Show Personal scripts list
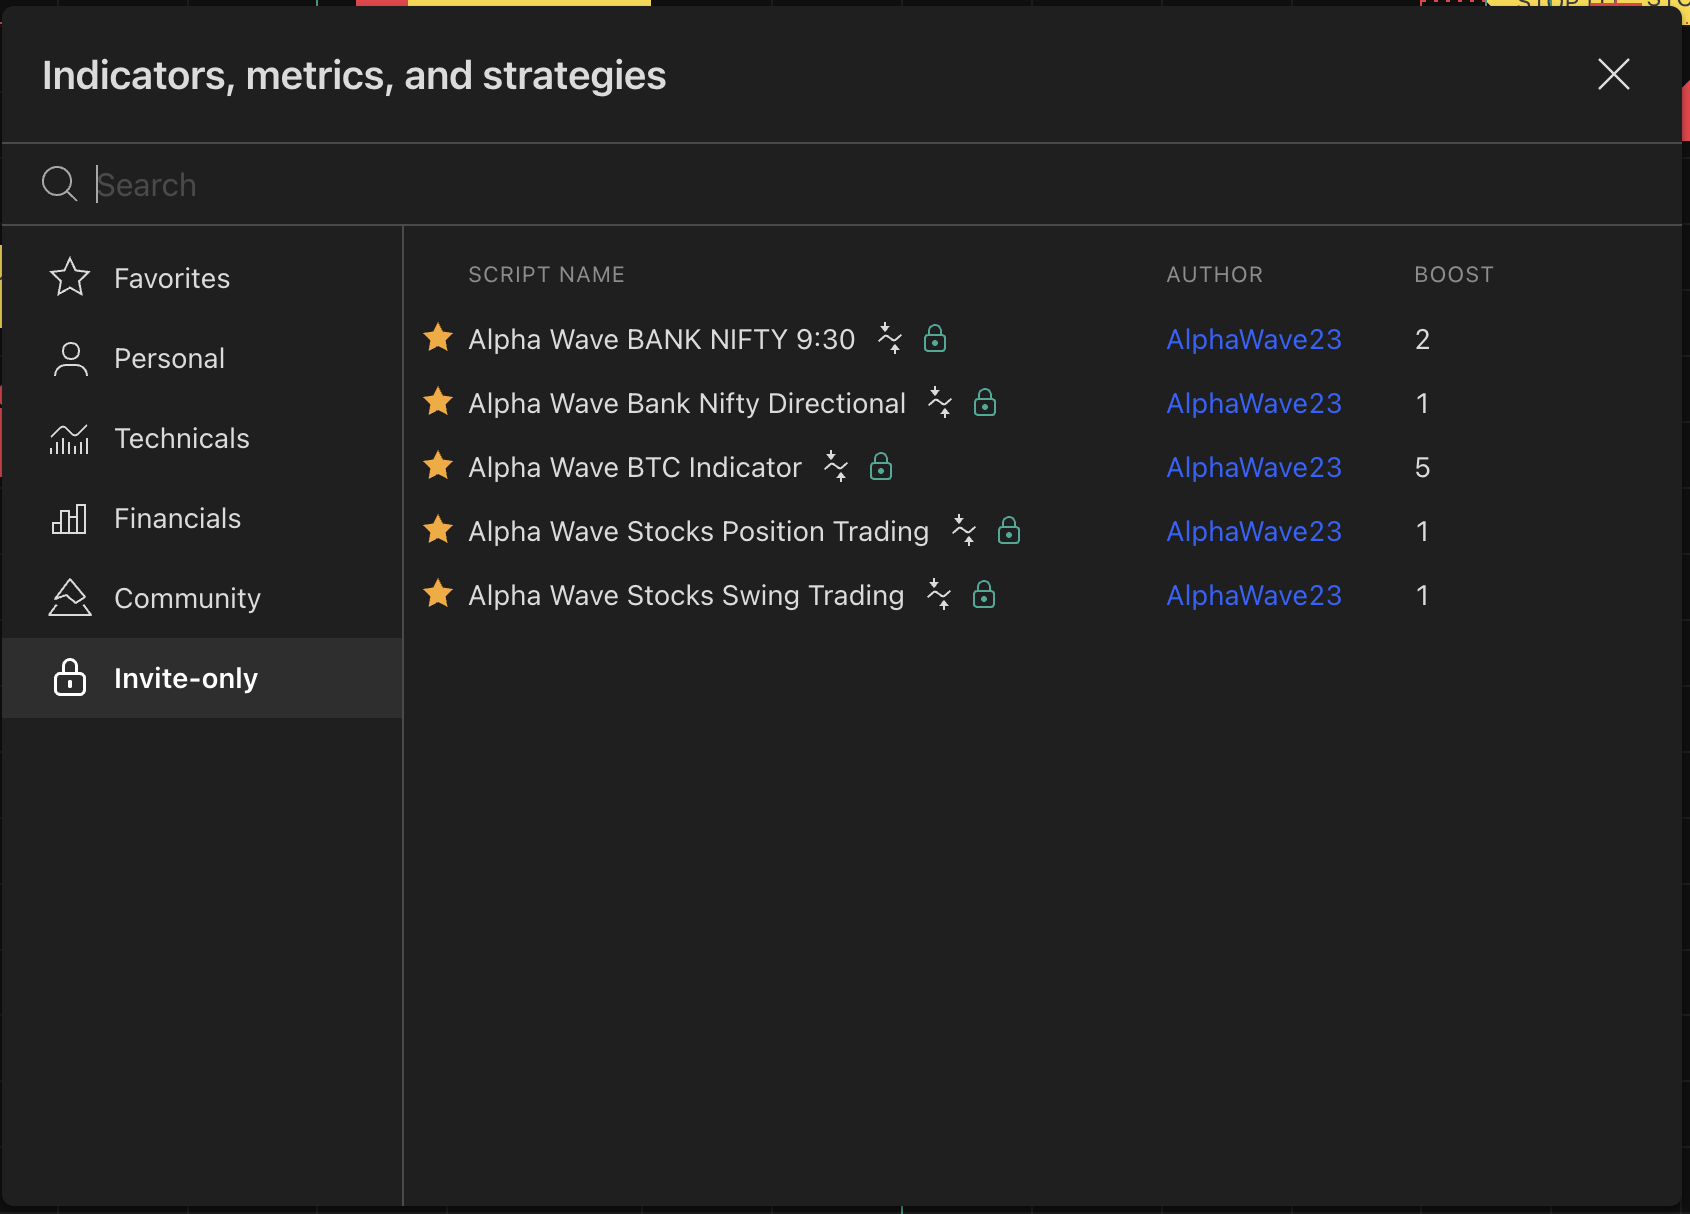1690x1214 pixels. coord(169,358)
